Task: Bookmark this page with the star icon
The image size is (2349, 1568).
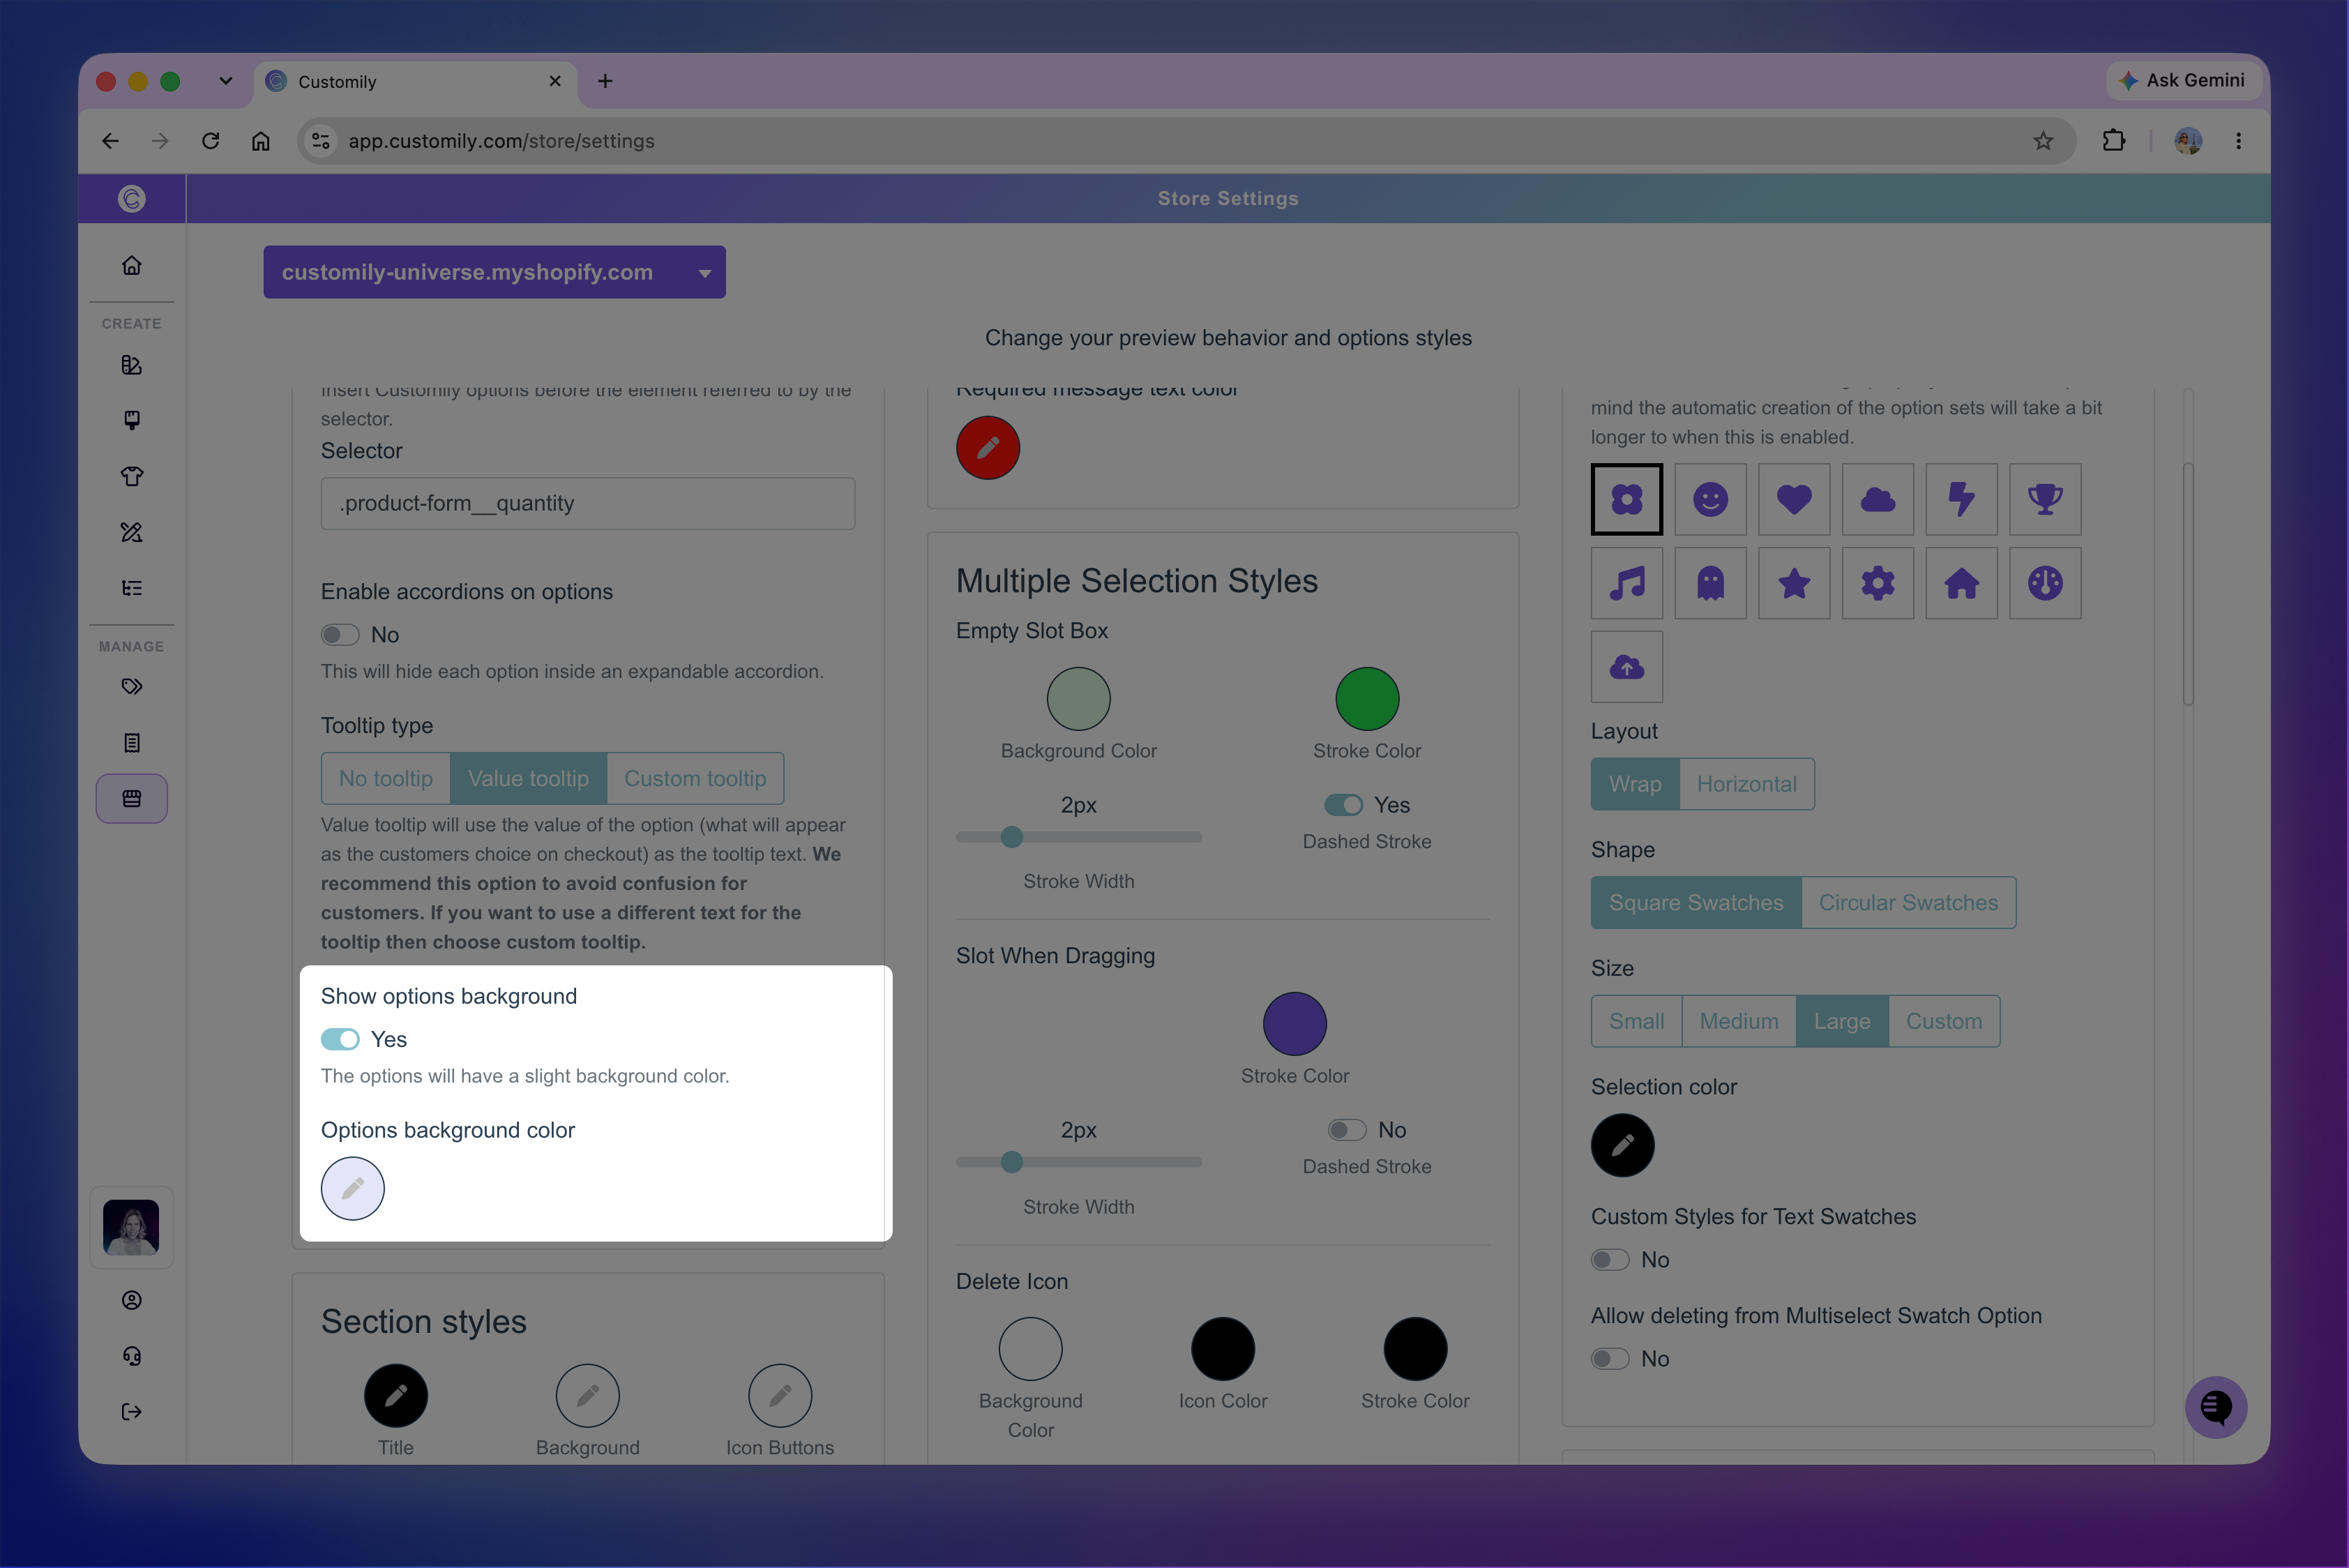Action: (2042, 141)
